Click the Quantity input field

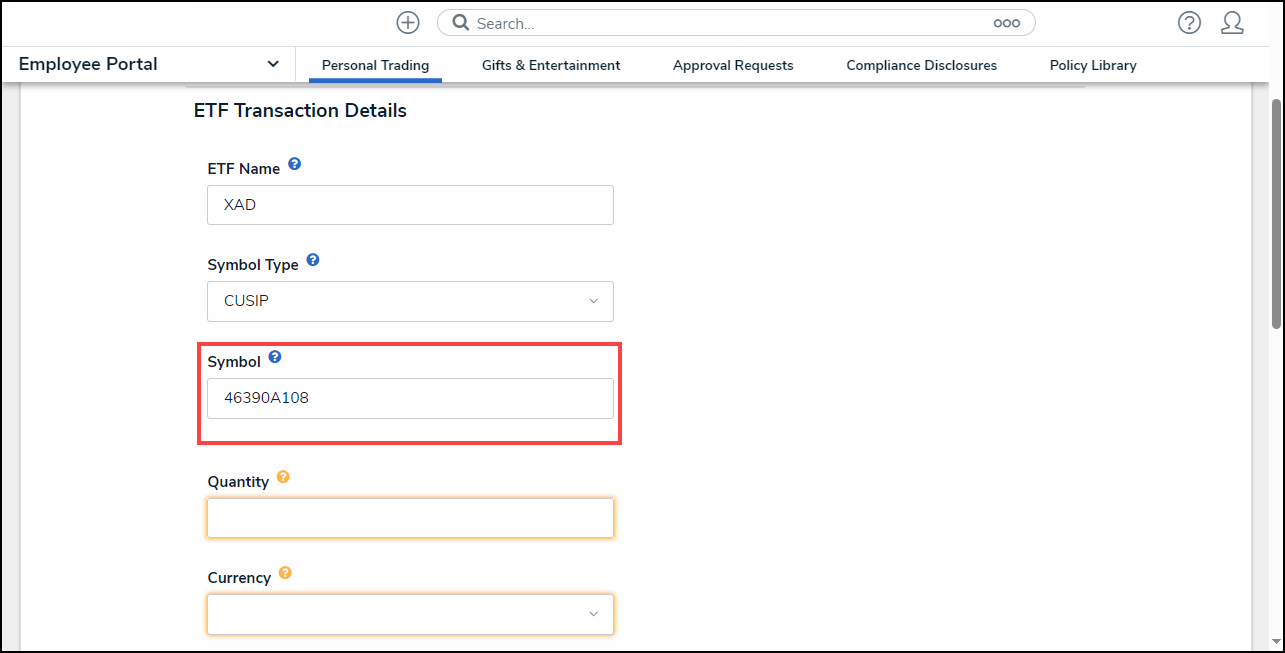[410, 518]
